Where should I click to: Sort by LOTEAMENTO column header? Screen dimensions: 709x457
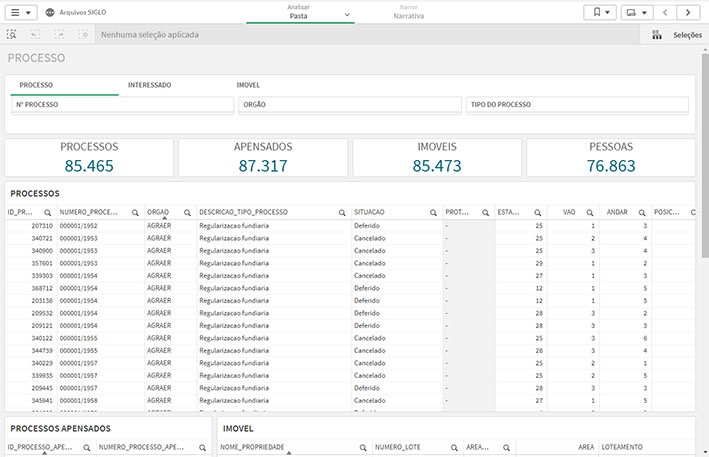pyautogui.click(x=622, y=447)
